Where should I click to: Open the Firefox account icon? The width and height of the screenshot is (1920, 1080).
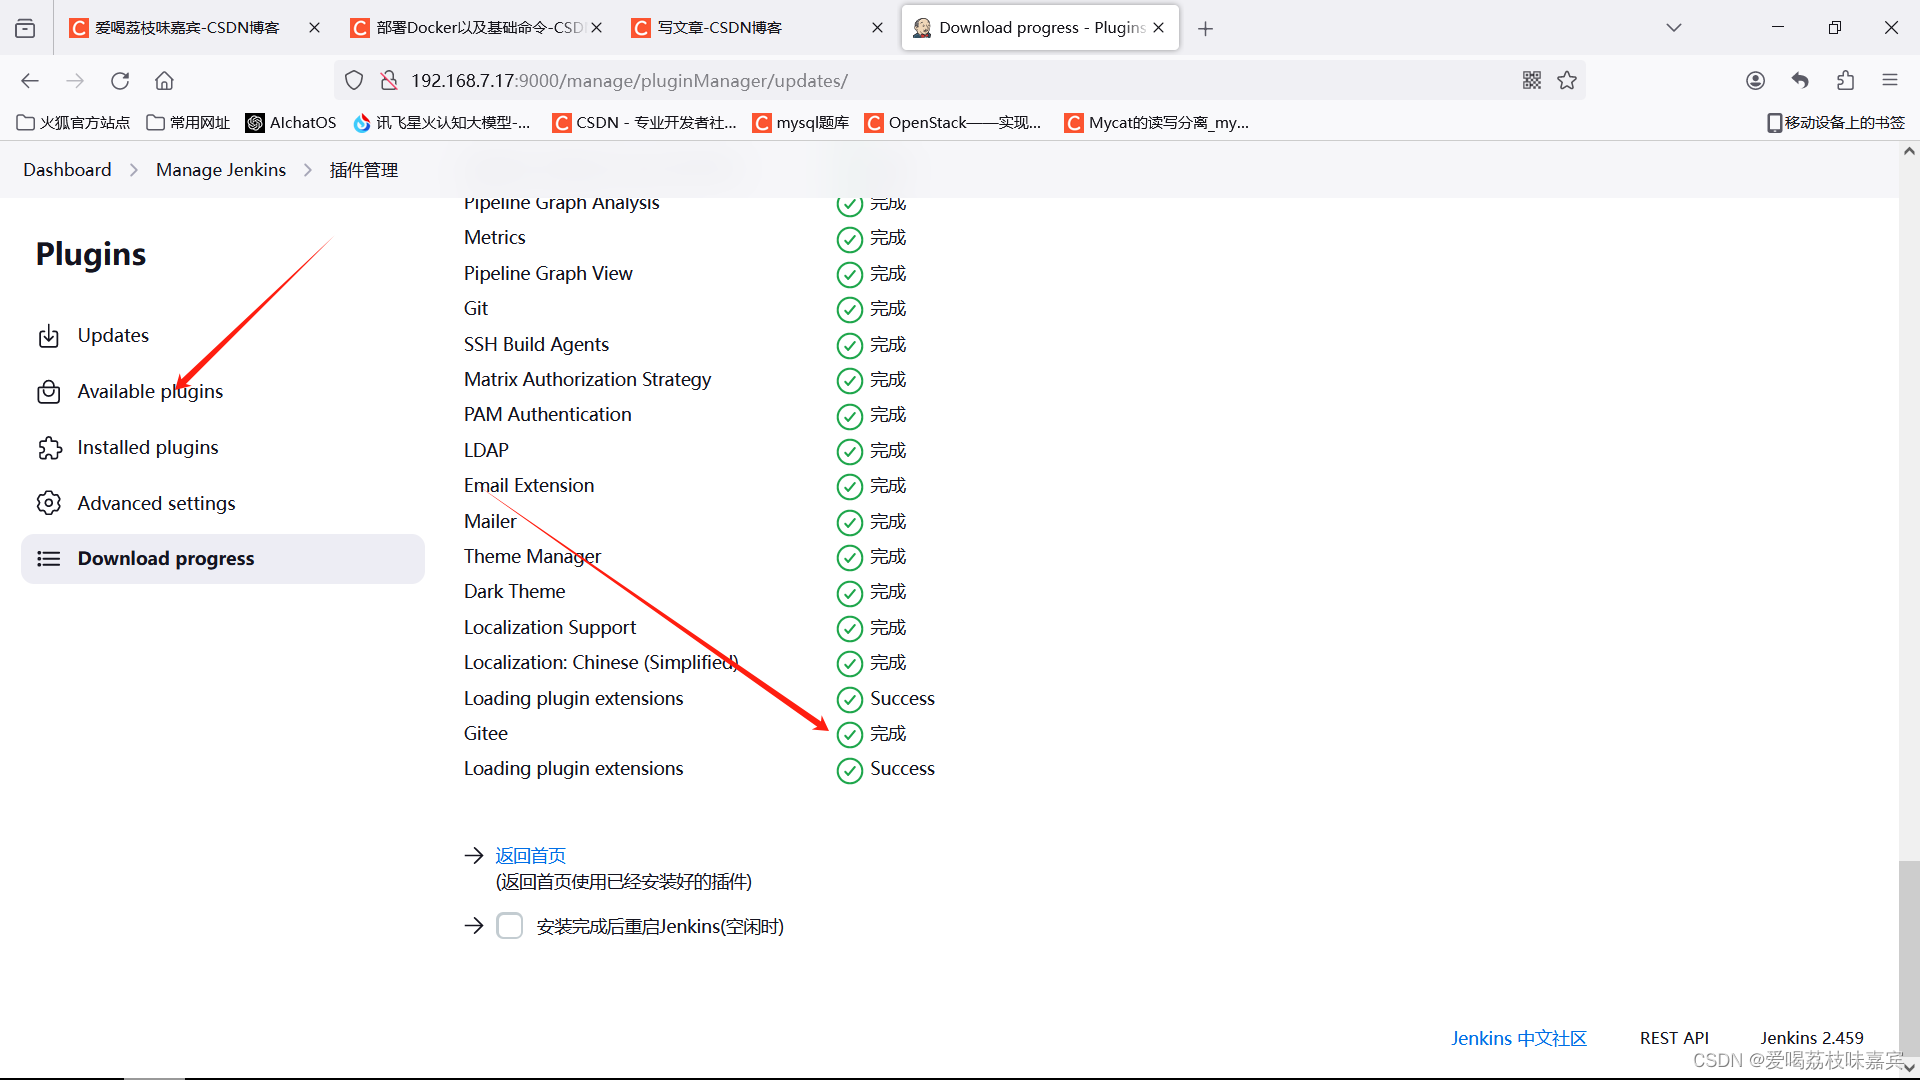coord(1755,80)
